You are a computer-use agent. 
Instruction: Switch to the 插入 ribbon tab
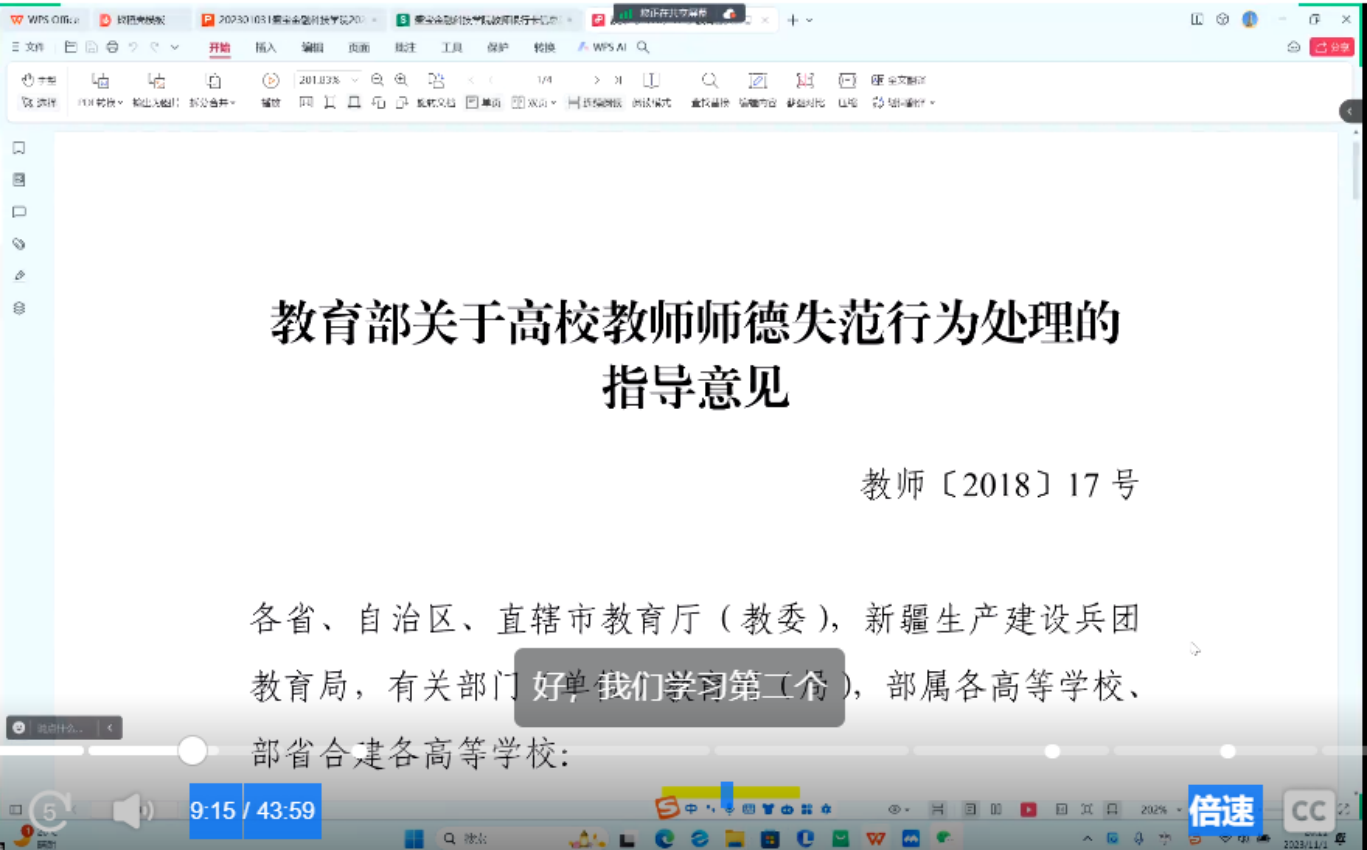pyautogui.click(x=265, y=47)
